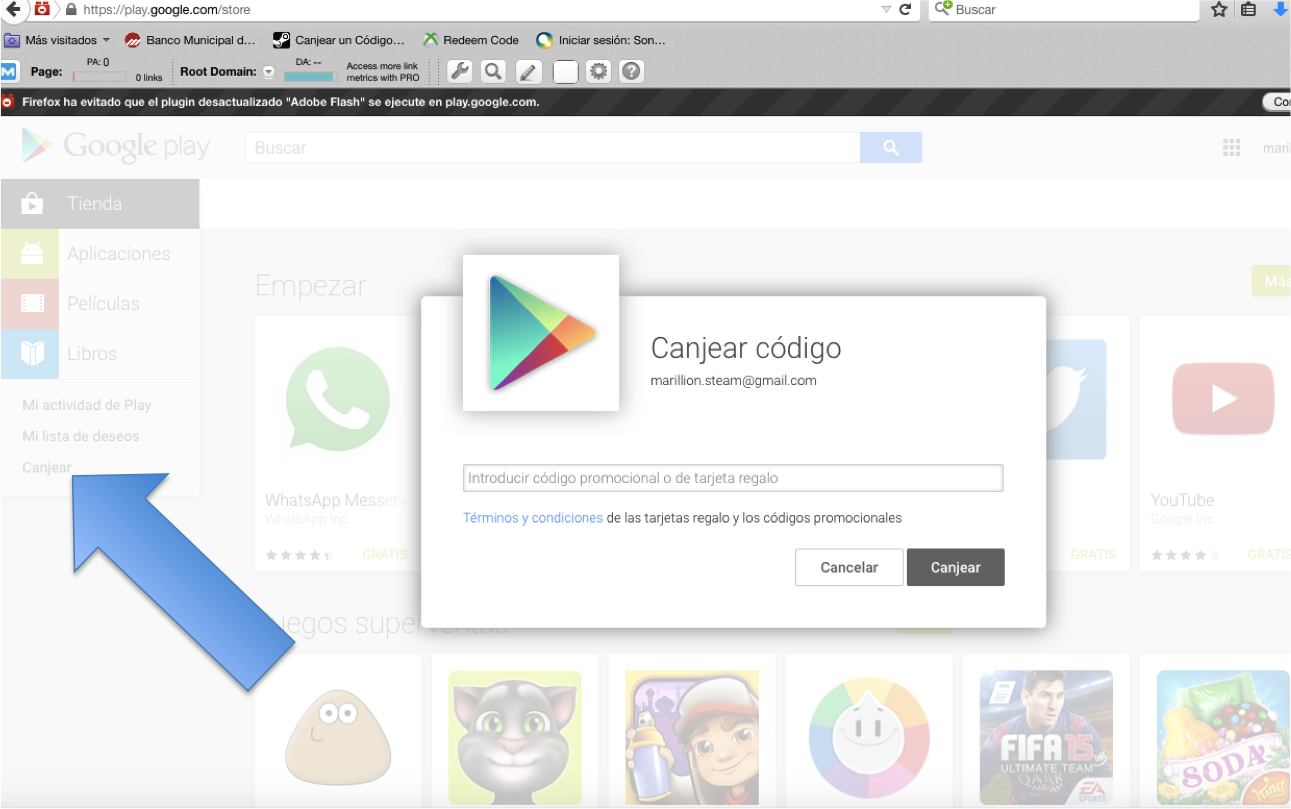
Task: Click the Canjear button in dialog
Action: click(x=956, y=567)
